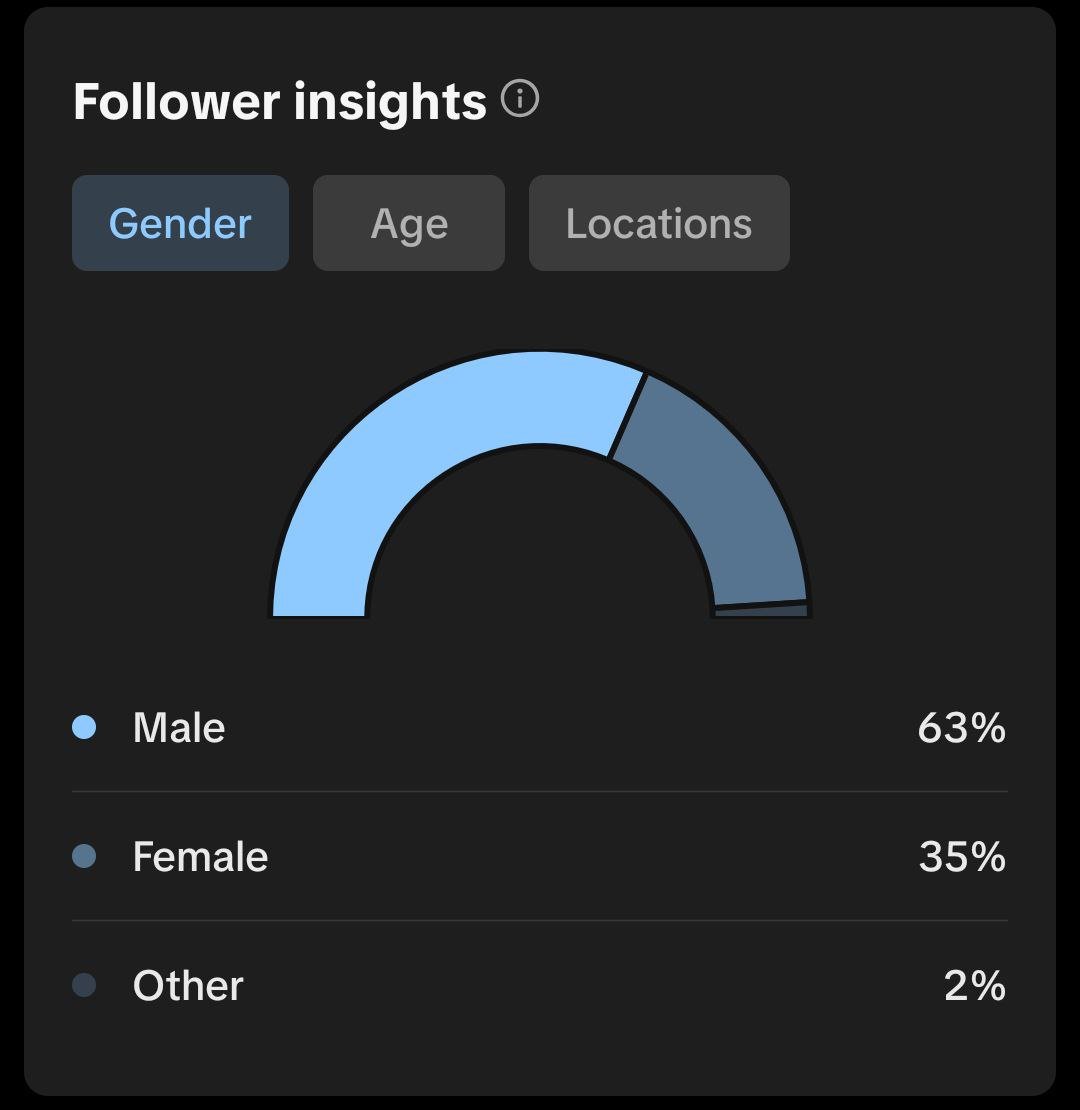Click the dark Other legend dot
The image size is (1080, 1110).
(85, 985)
